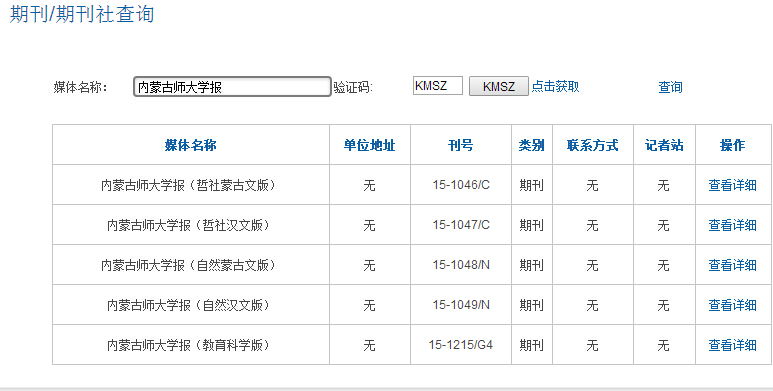The width and height of the screenshot is (773, 391).
Task: Click the 联系方式 column header
Action: (593, 145)
